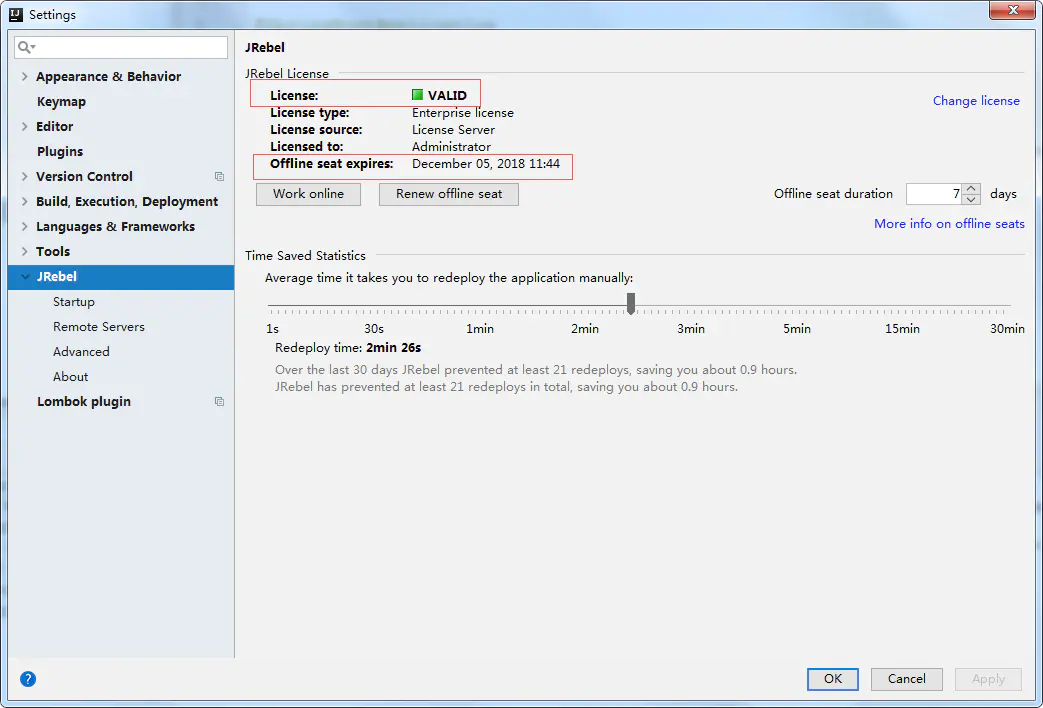Click the License Server source value

point(453,130)
